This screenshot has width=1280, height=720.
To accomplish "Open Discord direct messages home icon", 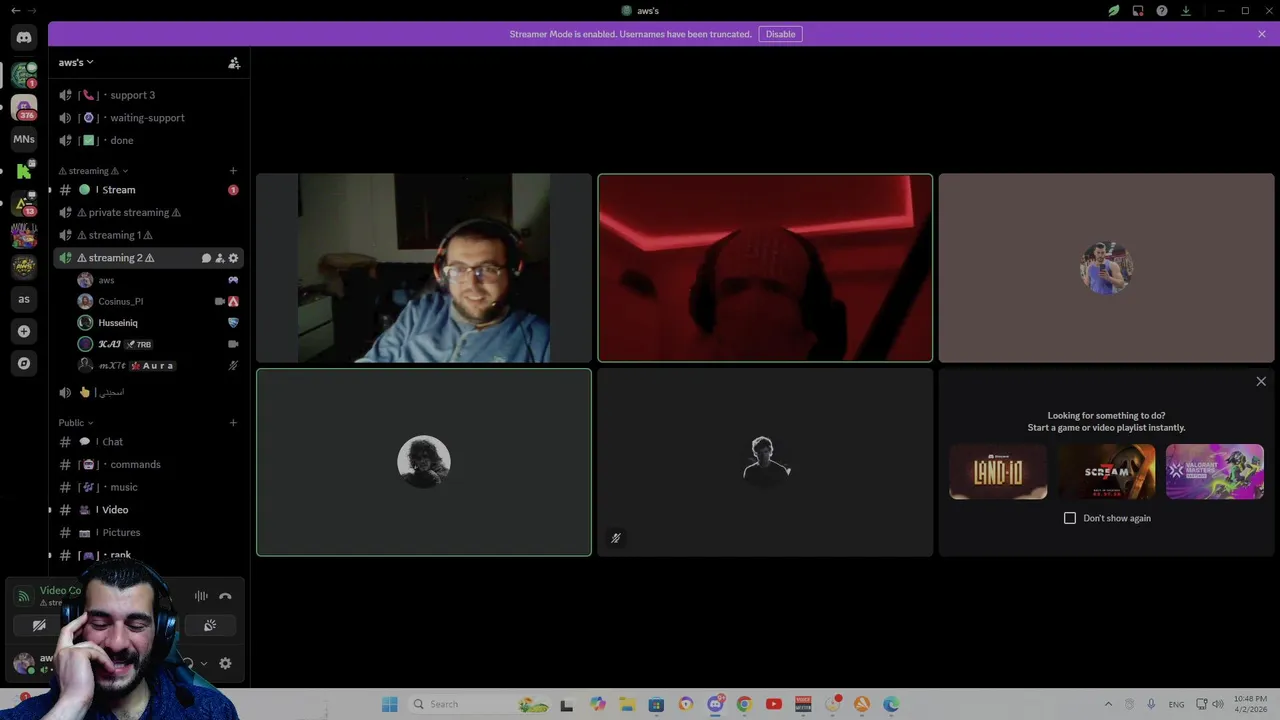I will [24, 37].
